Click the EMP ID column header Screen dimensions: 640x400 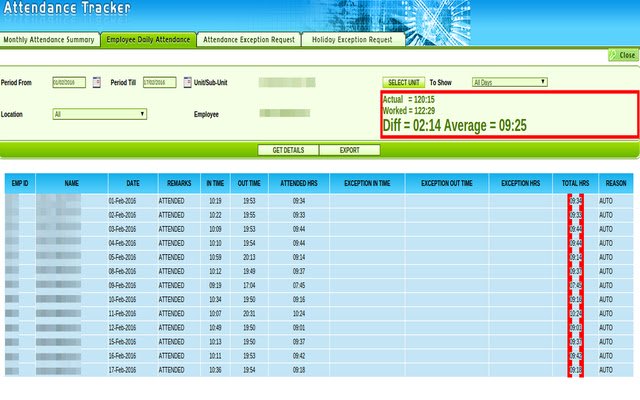click(20, 183)
